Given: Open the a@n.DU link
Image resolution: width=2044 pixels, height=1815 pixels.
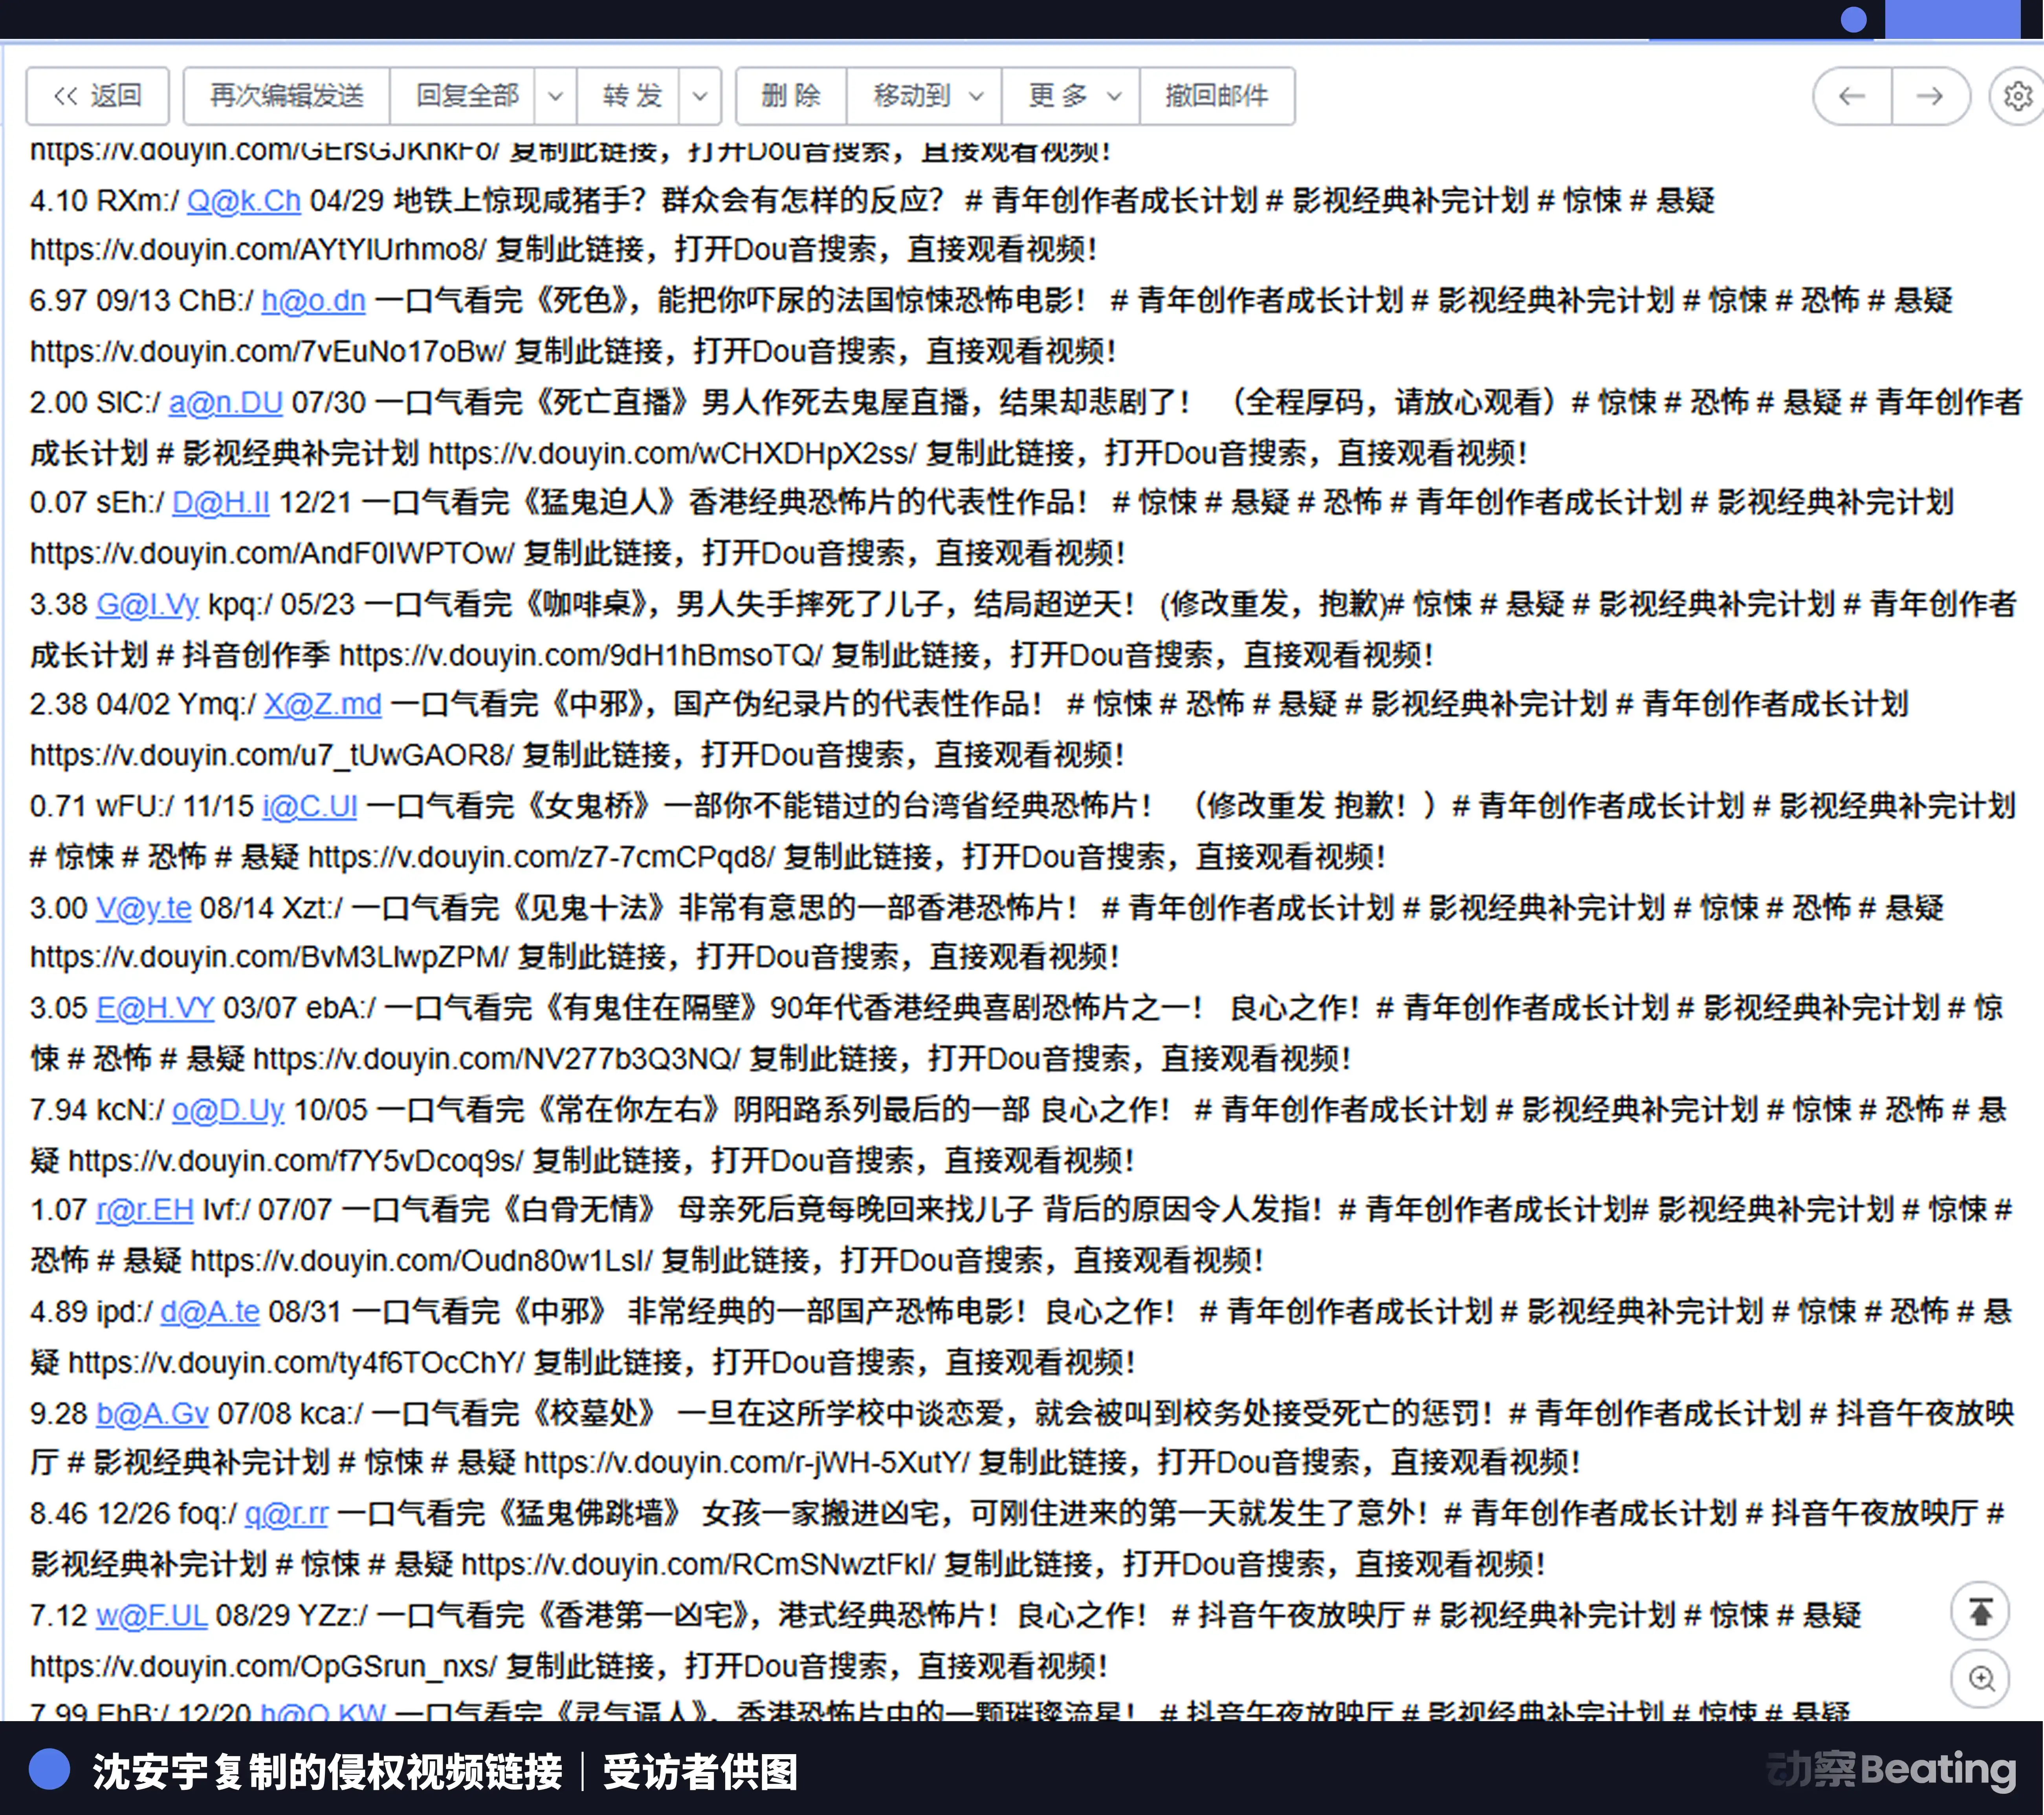Looking at the screenshot, I should (226, 403).
